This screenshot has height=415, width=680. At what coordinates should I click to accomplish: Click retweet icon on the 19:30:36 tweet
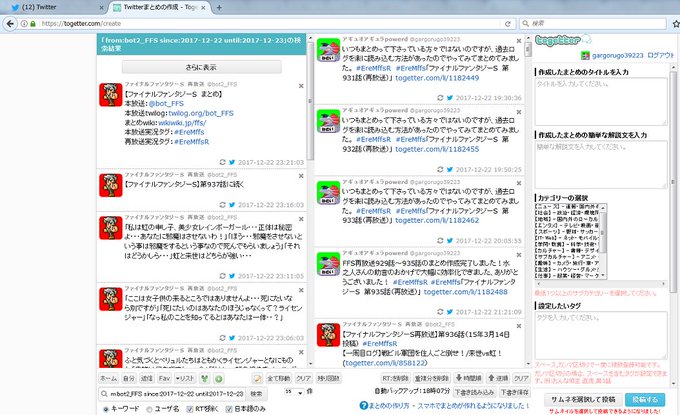coord(440,98)
